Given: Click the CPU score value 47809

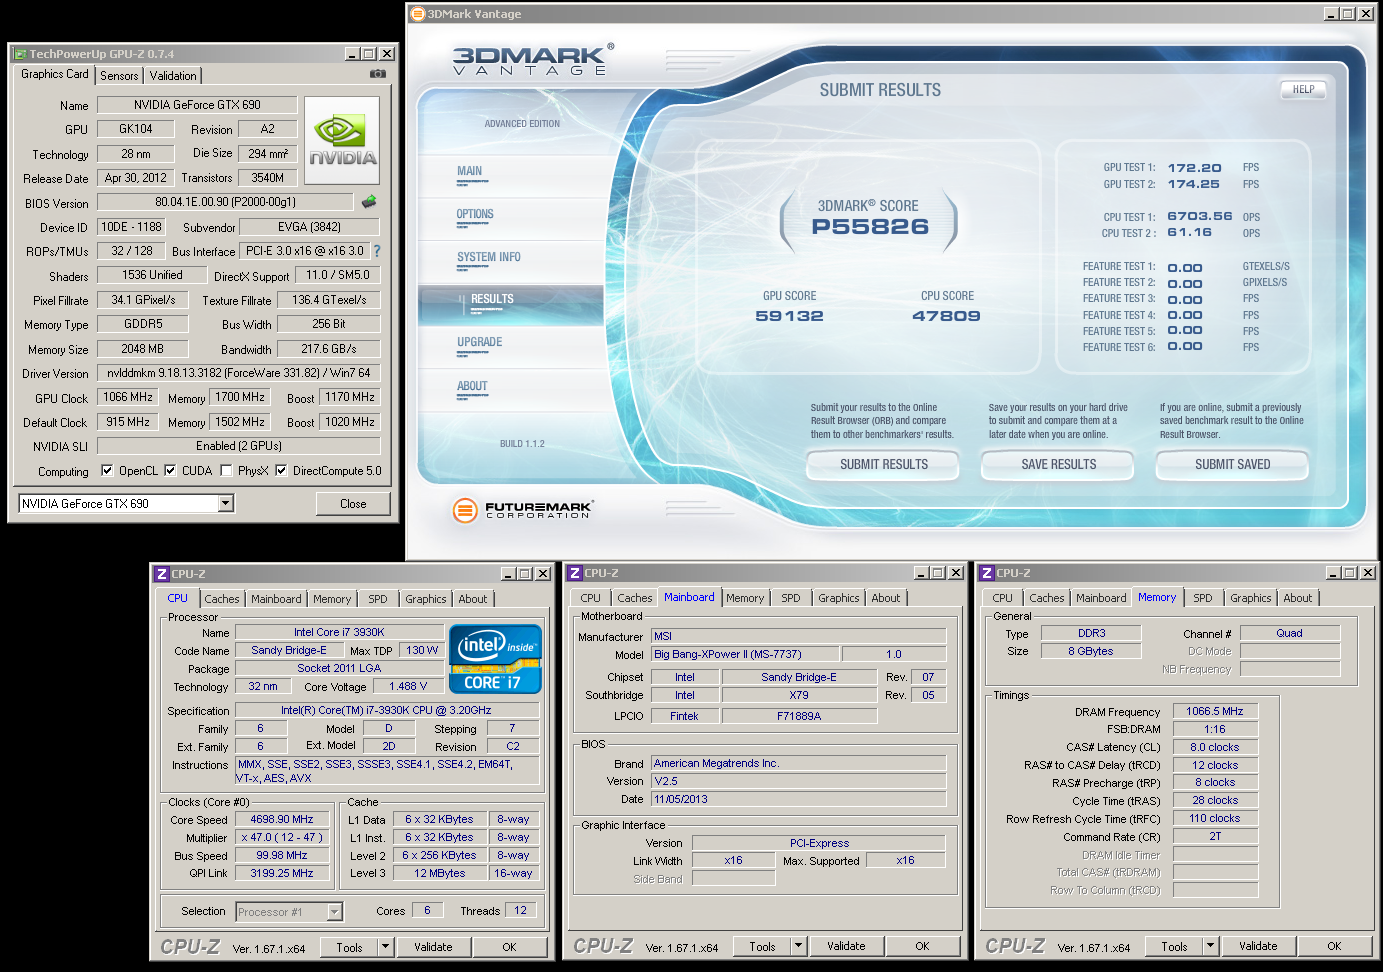Looking at the screenshot, I should coord(946,316).
